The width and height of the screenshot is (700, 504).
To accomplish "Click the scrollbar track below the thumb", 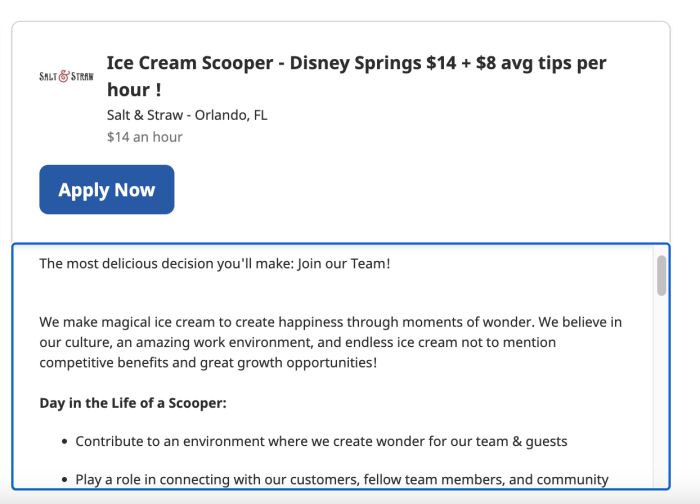I will (661, 400).
